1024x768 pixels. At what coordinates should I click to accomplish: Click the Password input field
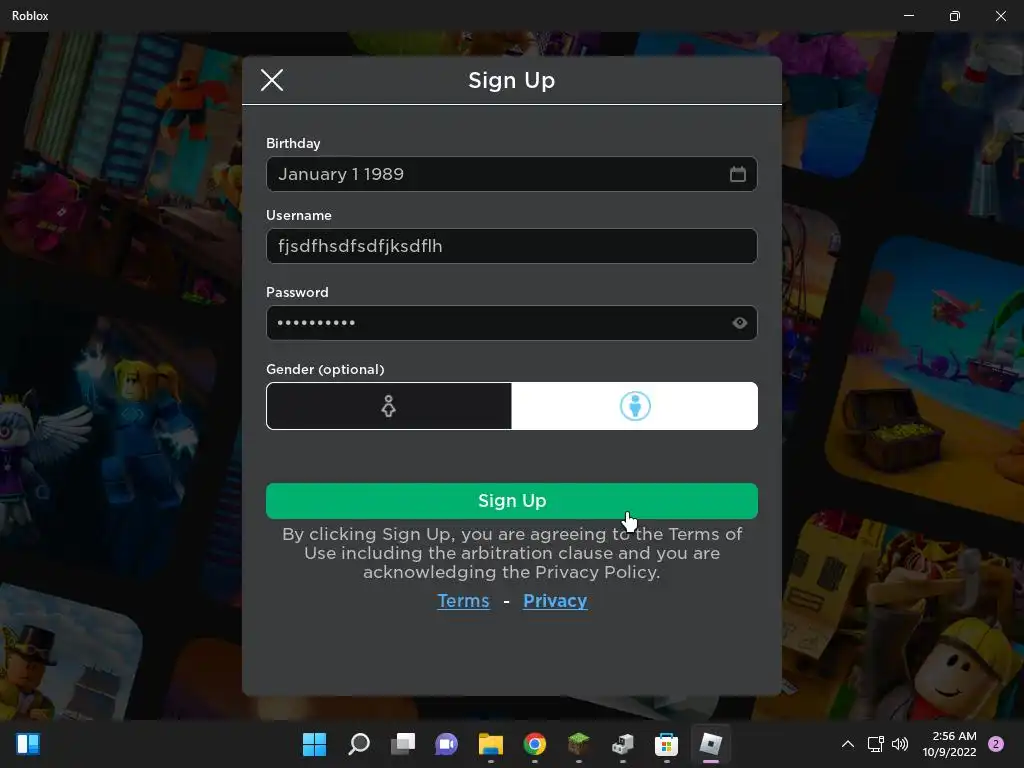(x=511, y=323)
